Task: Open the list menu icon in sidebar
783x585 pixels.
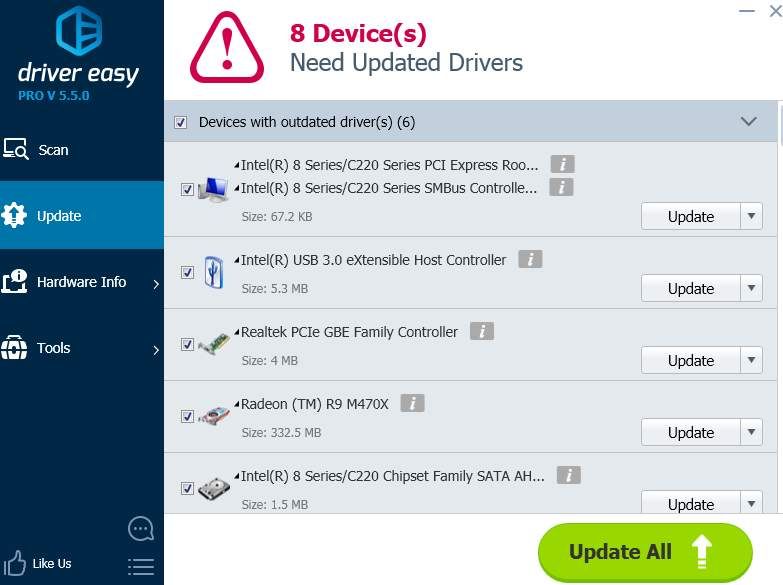Action: pos(141,565)
